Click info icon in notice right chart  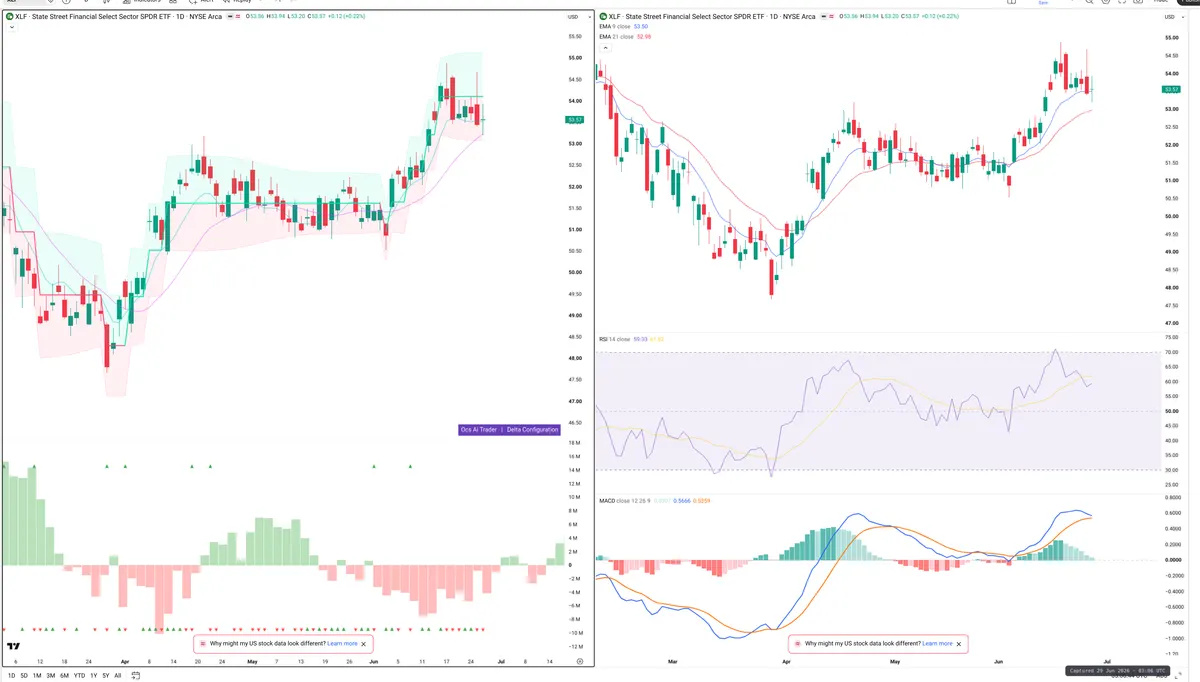coord(797,644)
